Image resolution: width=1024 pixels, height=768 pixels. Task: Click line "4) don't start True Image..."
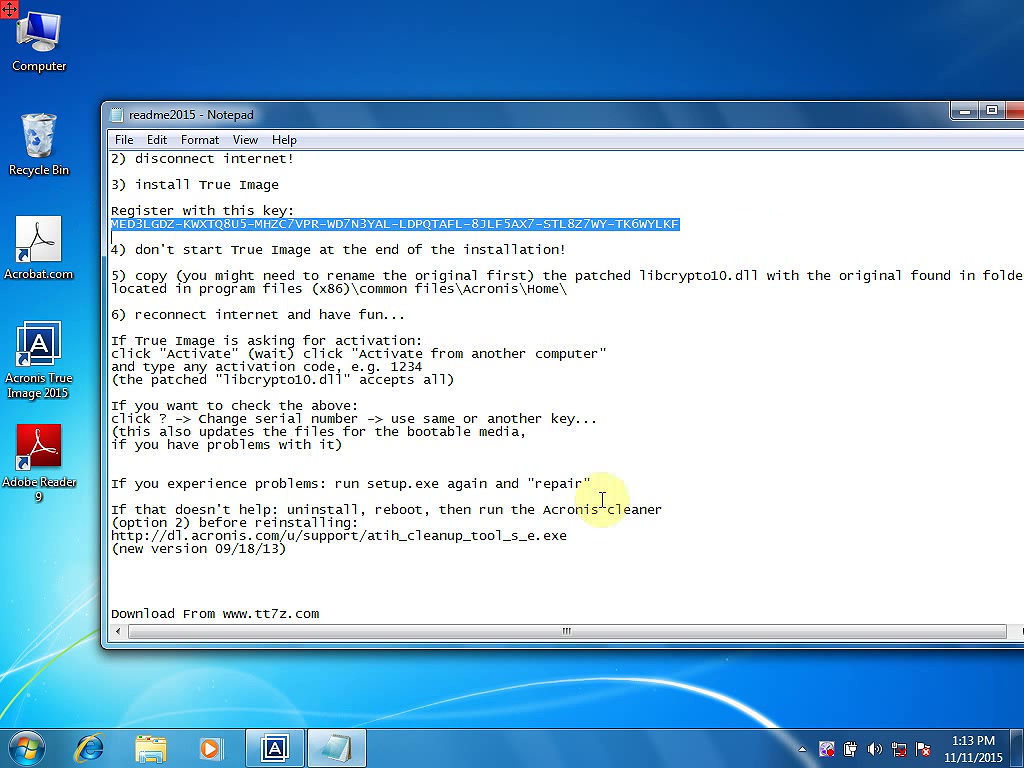click(x=338, y=249)
